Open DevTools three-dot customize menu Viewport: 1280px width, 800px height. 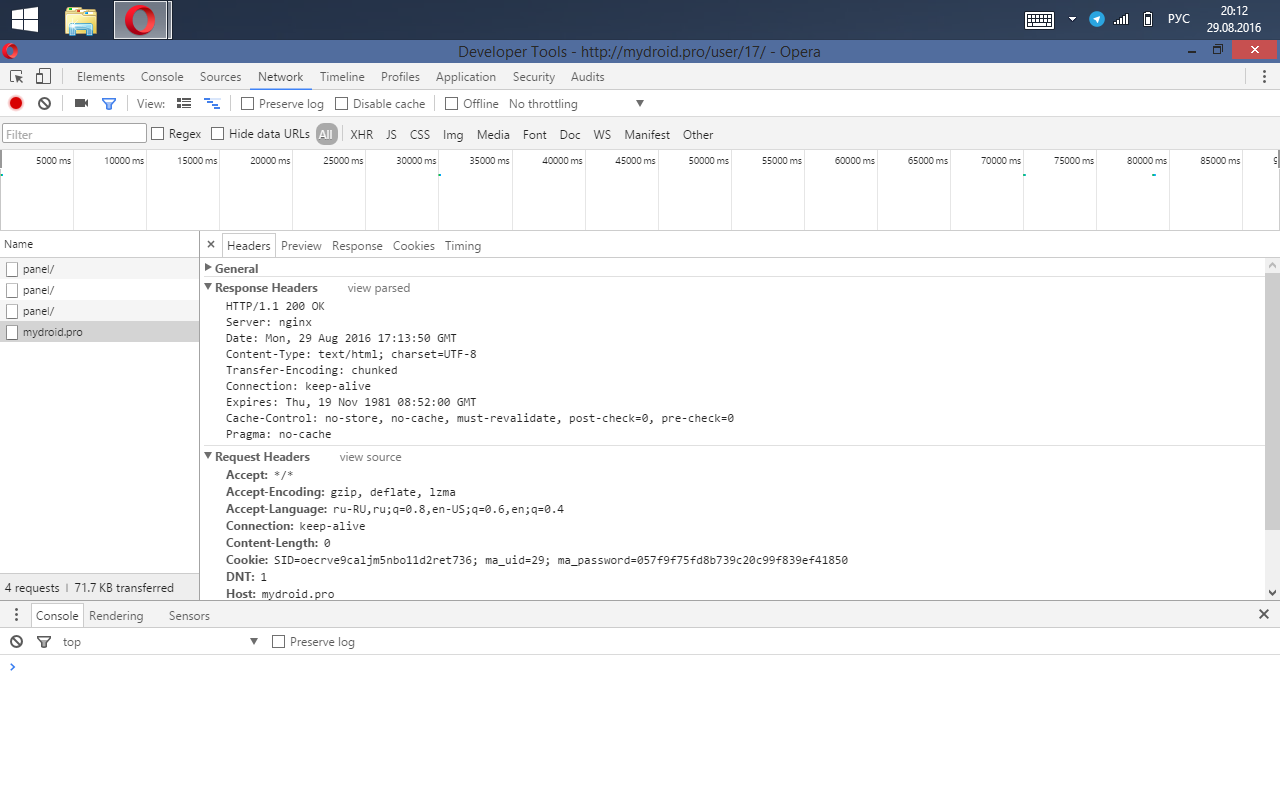pyautogui.click(x=1264, y=77)
